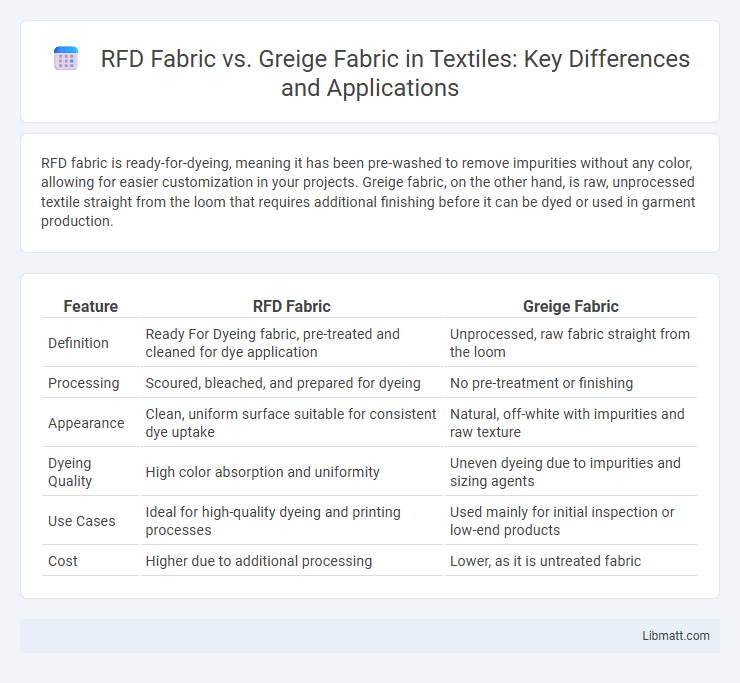Select the 'RFD Fabric' column header
The width and height of the screenshot is (740, 683).
click(291, 306)
